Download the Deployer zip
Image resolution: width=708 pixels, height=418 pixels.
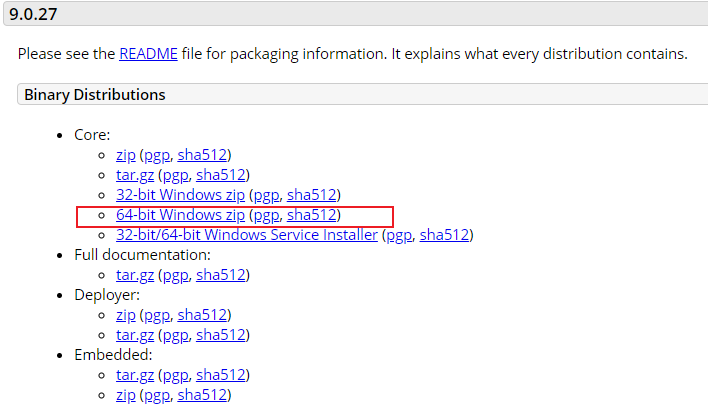pyautogui.click(x=126, y=315)
